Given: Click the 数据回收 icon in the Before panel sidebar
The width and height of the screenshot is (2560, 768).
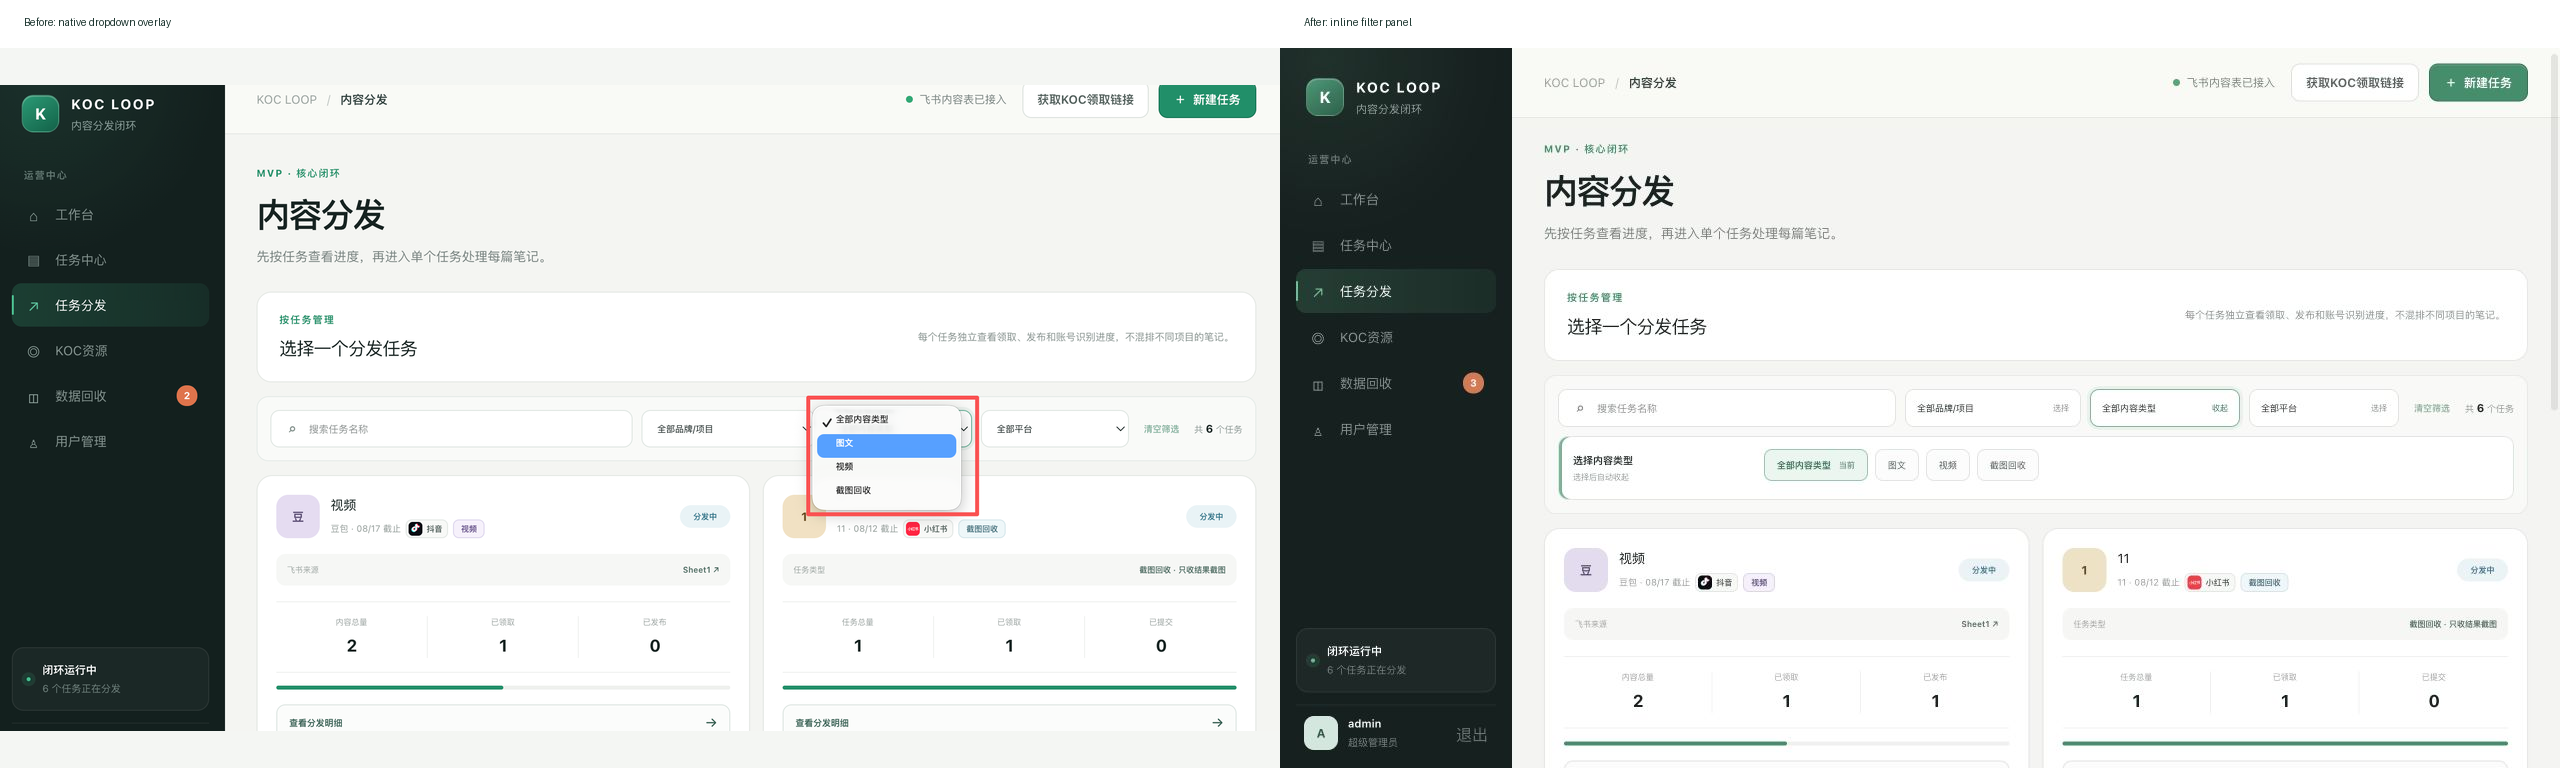Looking at the screenshot, I should [x=33, y=397].
